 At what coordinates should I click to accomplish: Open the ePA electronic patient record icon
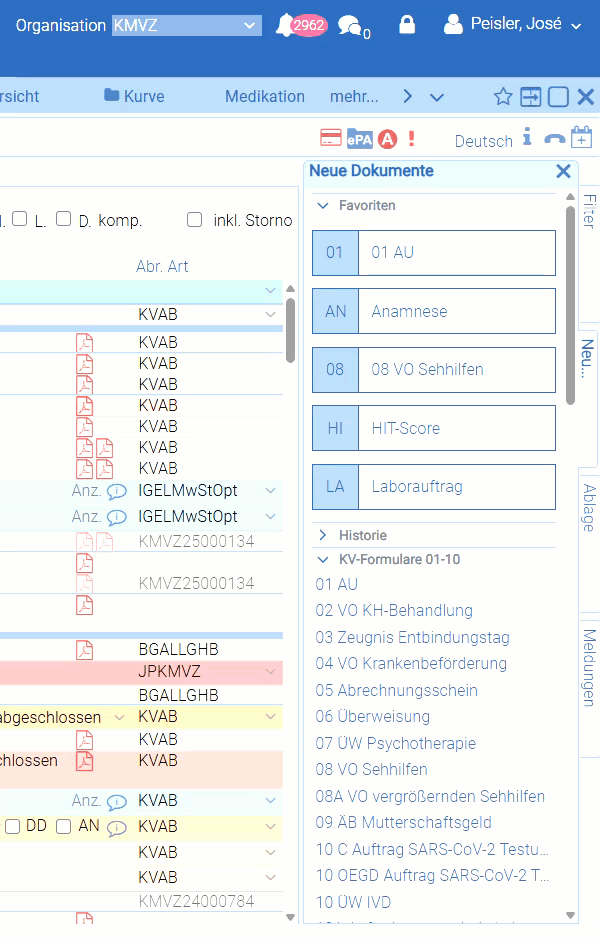click(x=359, y=139)
